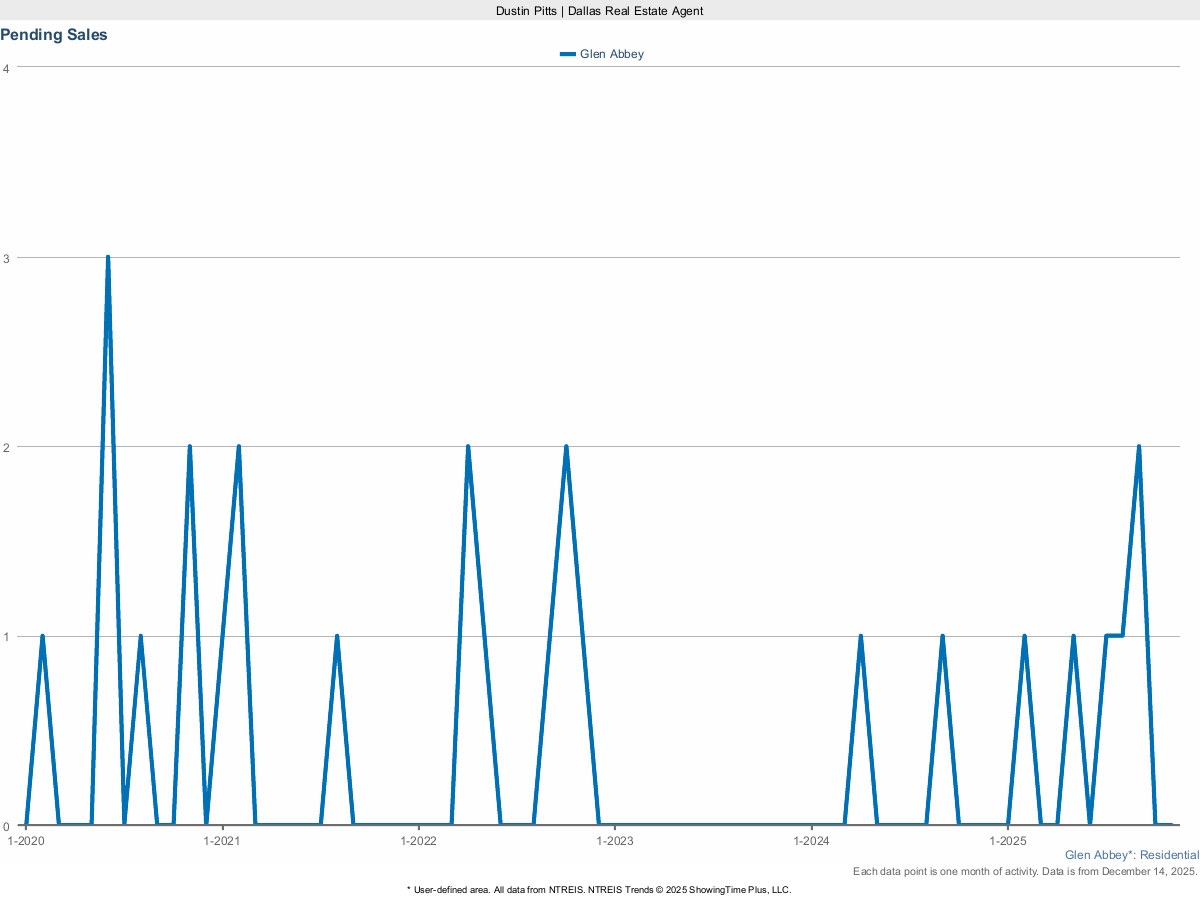Click the 1-2021 axis label
Viewport: 1200px width, 900px height.
tap(223, 841)
